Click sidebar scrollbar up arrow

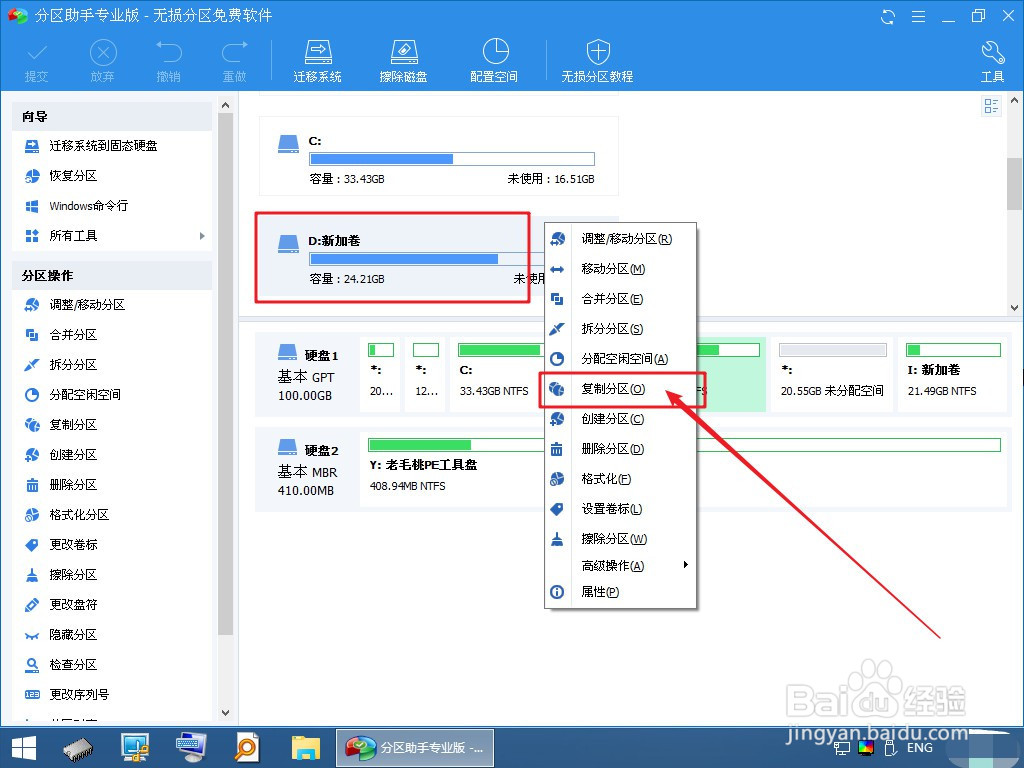pyautogui.click(x=225, y=105)
